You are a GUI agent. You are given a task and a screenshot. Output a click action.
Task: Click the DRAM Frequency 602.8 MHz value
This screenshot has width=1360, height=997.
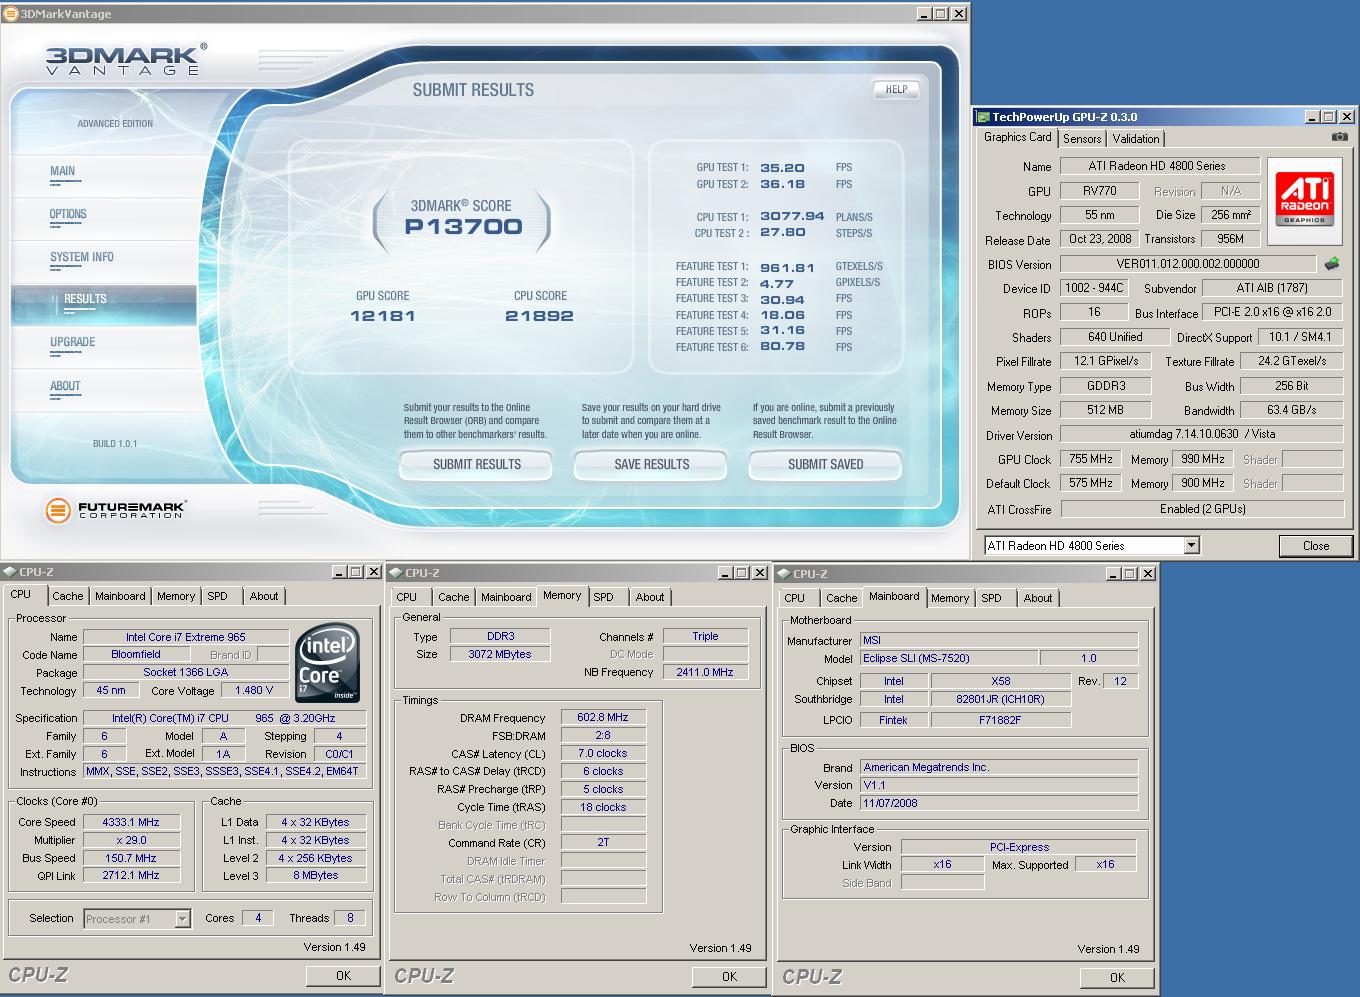coord(603,717)
